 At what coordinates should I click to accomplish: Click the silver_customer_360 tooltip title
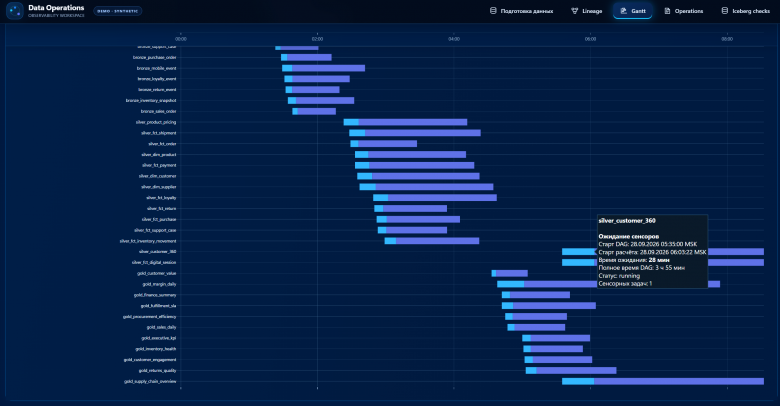coord(627,221)
